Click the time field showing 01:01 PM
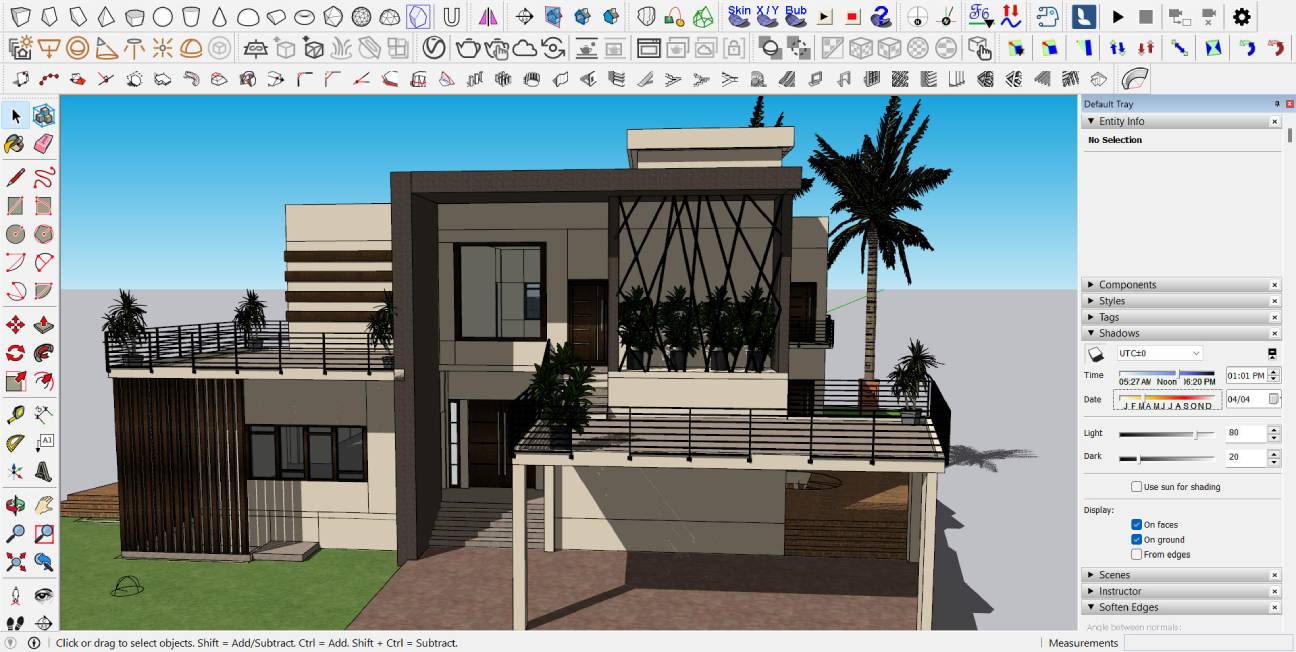This screenshot has height=652, width=1296. coord(1246,376)
